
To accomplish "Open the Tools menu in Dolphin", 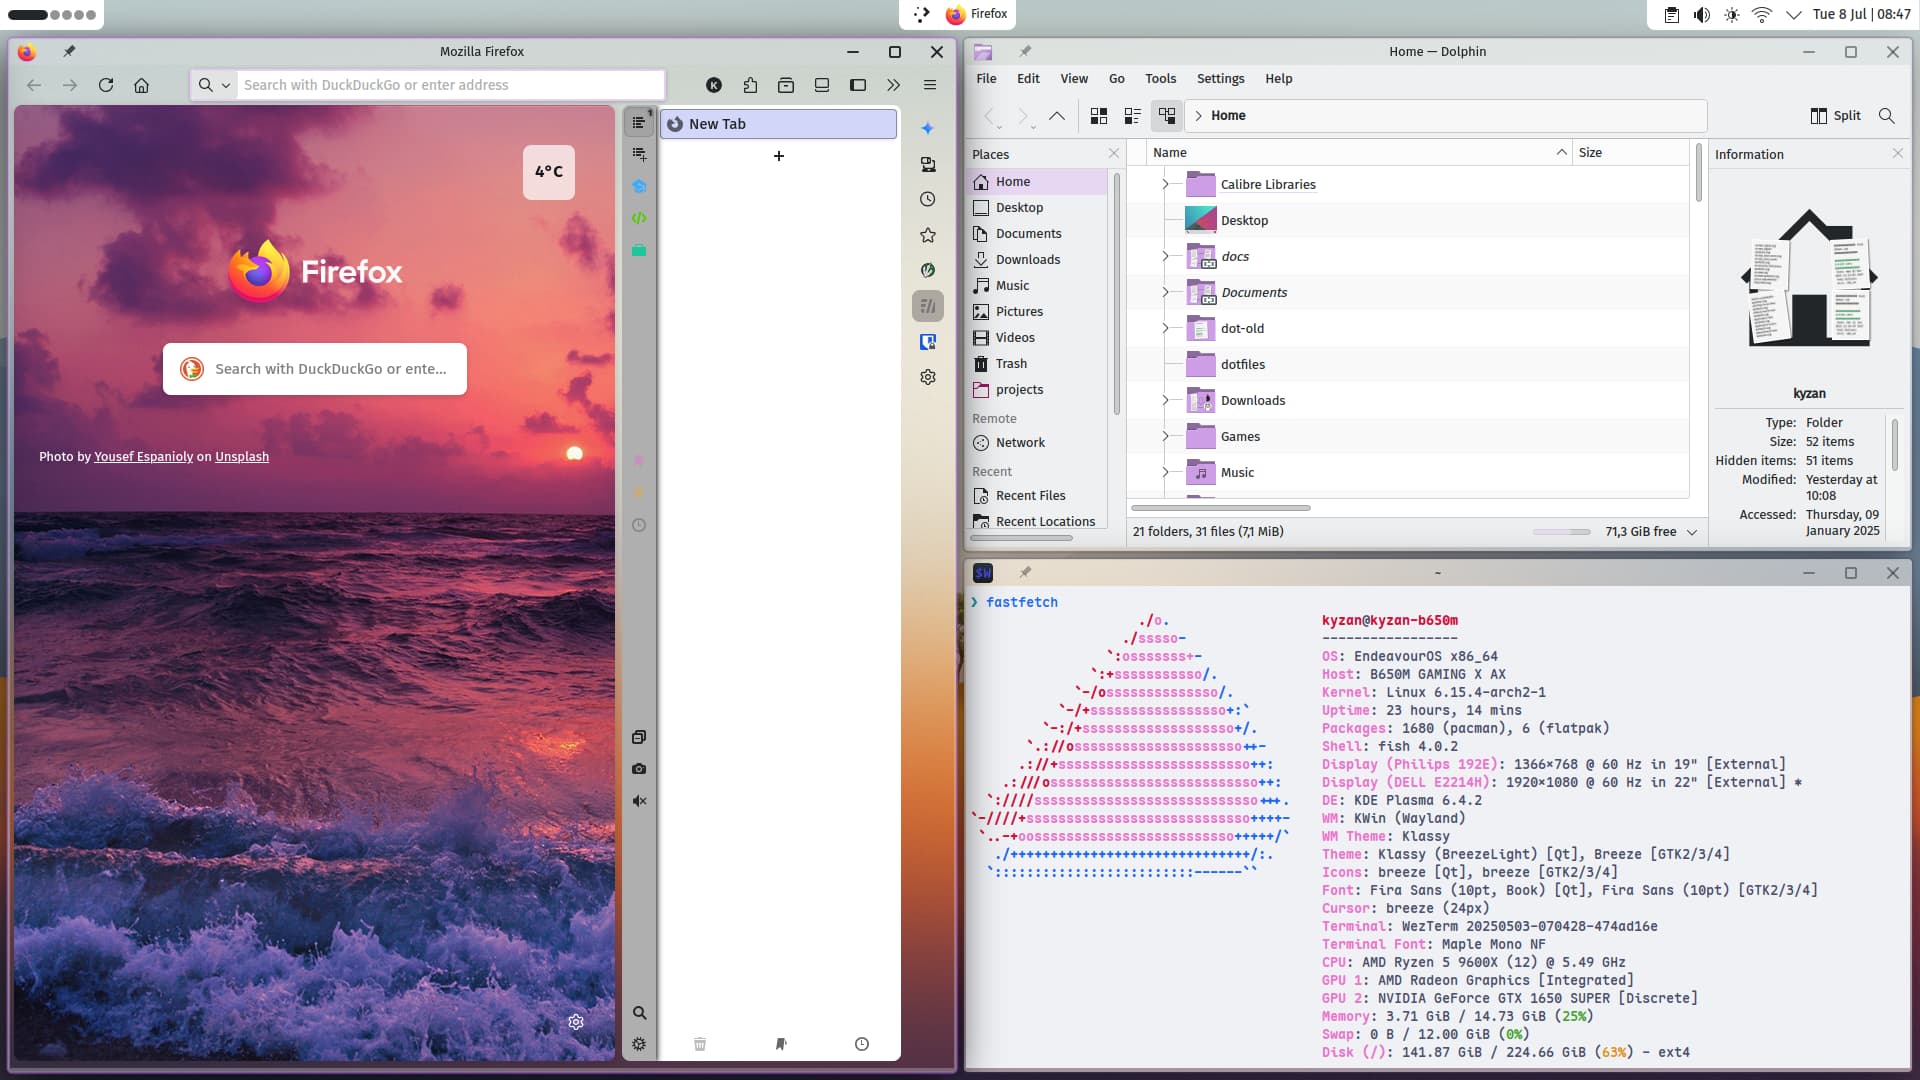I will [1160, 79].
